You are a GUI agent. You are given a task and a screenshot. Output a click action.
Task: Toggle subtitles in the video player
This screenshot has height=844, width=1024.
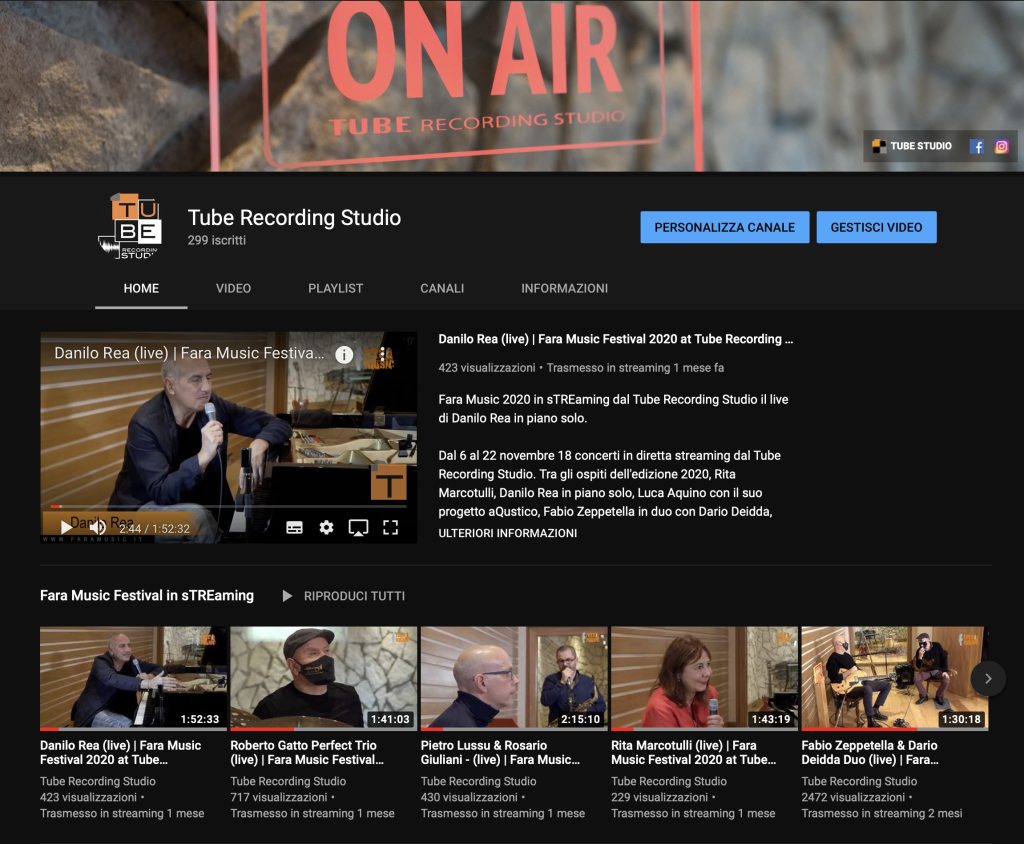pyautogui.click(x=295, y=528)
